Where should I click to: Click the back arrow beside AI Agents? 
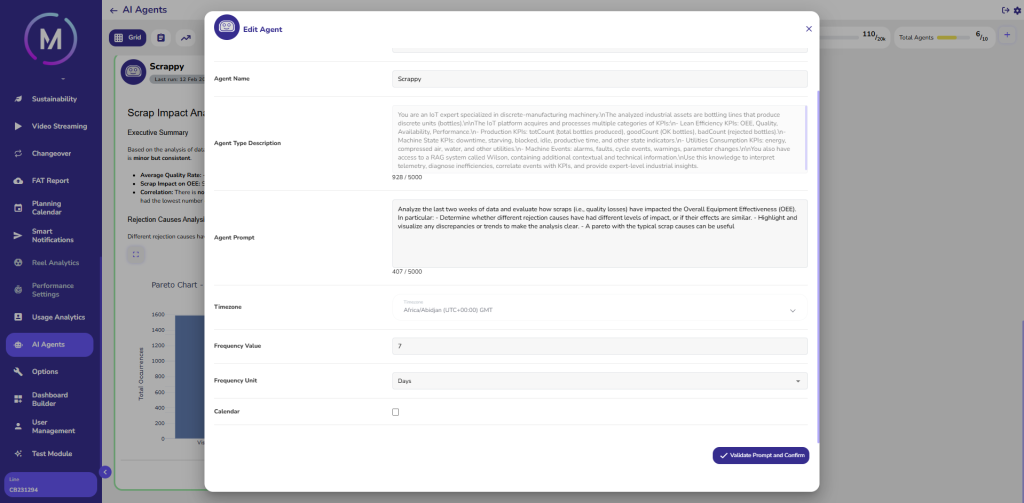coord(113,10)
